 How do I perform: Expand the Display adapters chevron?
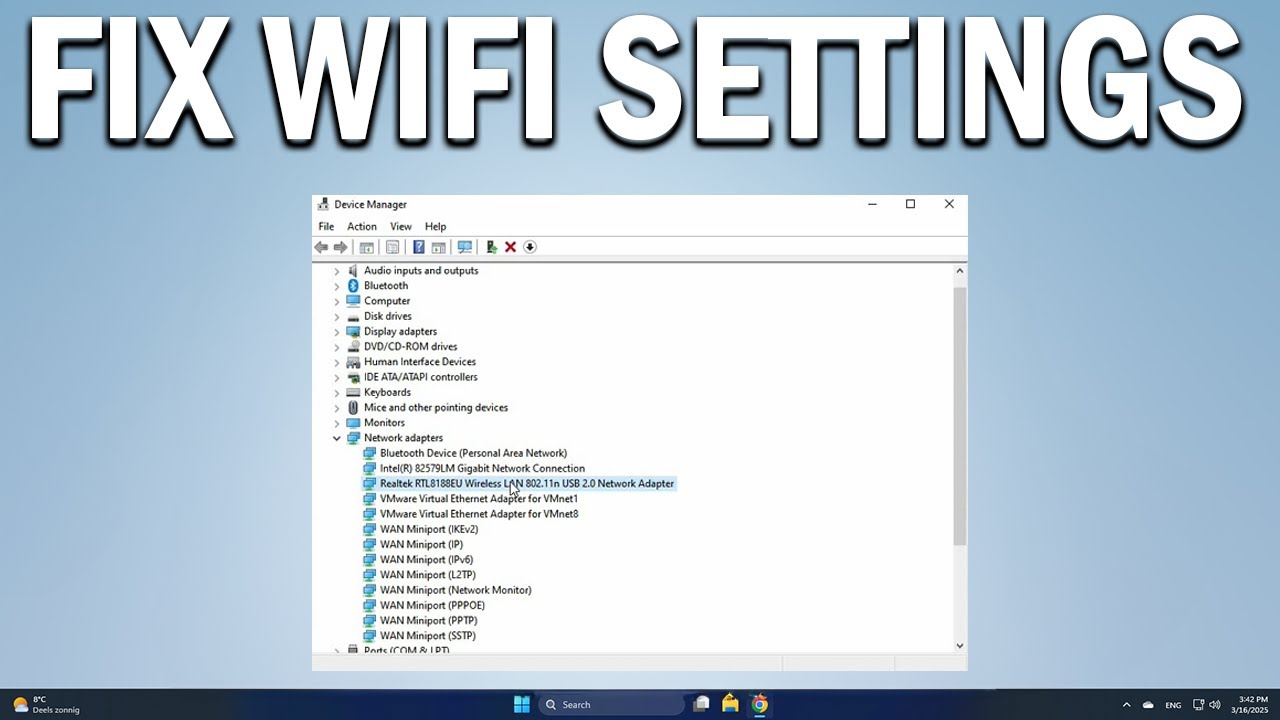[x=337, y=332]
